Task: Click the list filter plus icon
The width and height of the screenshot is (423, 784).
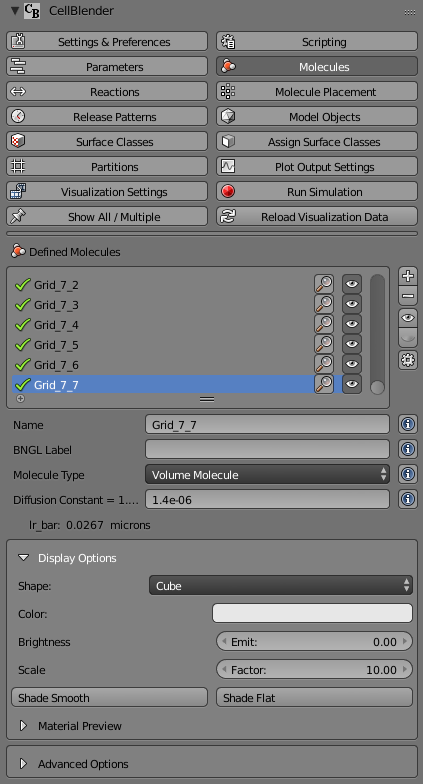Action: coord(20,398)
